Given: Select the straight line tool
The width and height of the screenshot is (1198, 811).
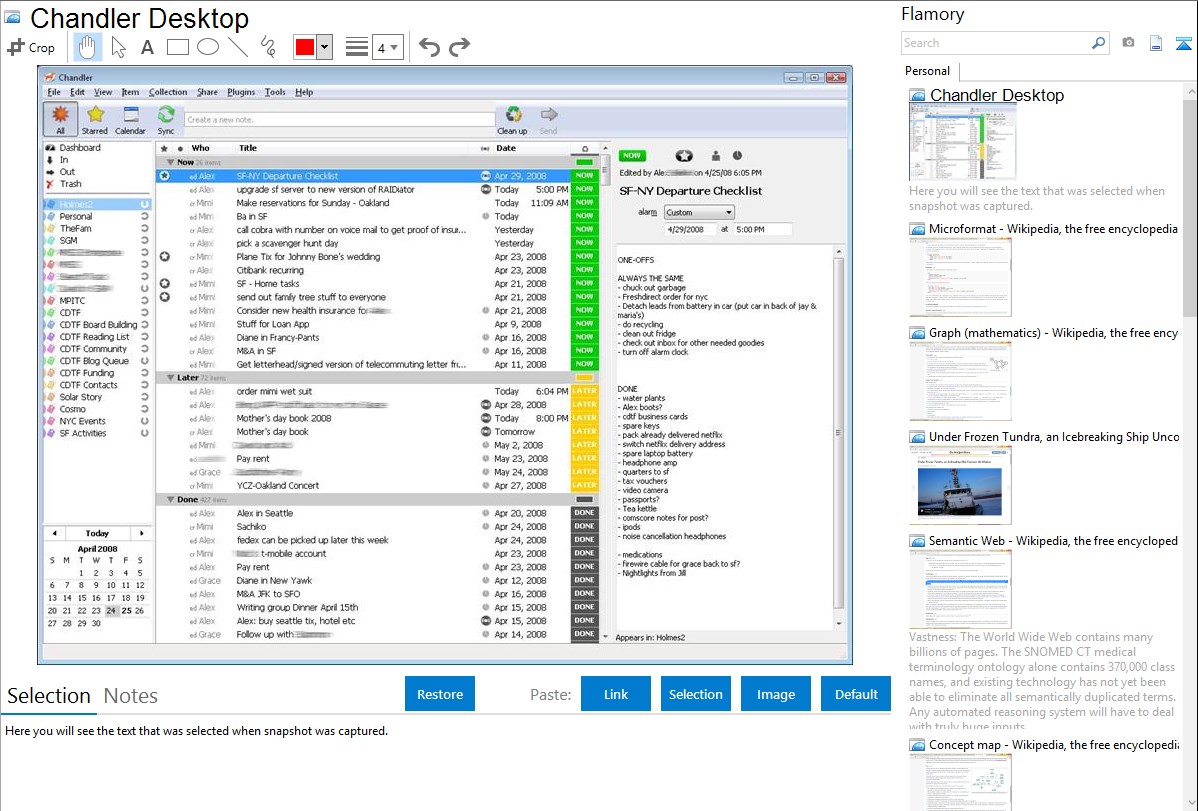Looking at the screenshot, I should [238, 47].
